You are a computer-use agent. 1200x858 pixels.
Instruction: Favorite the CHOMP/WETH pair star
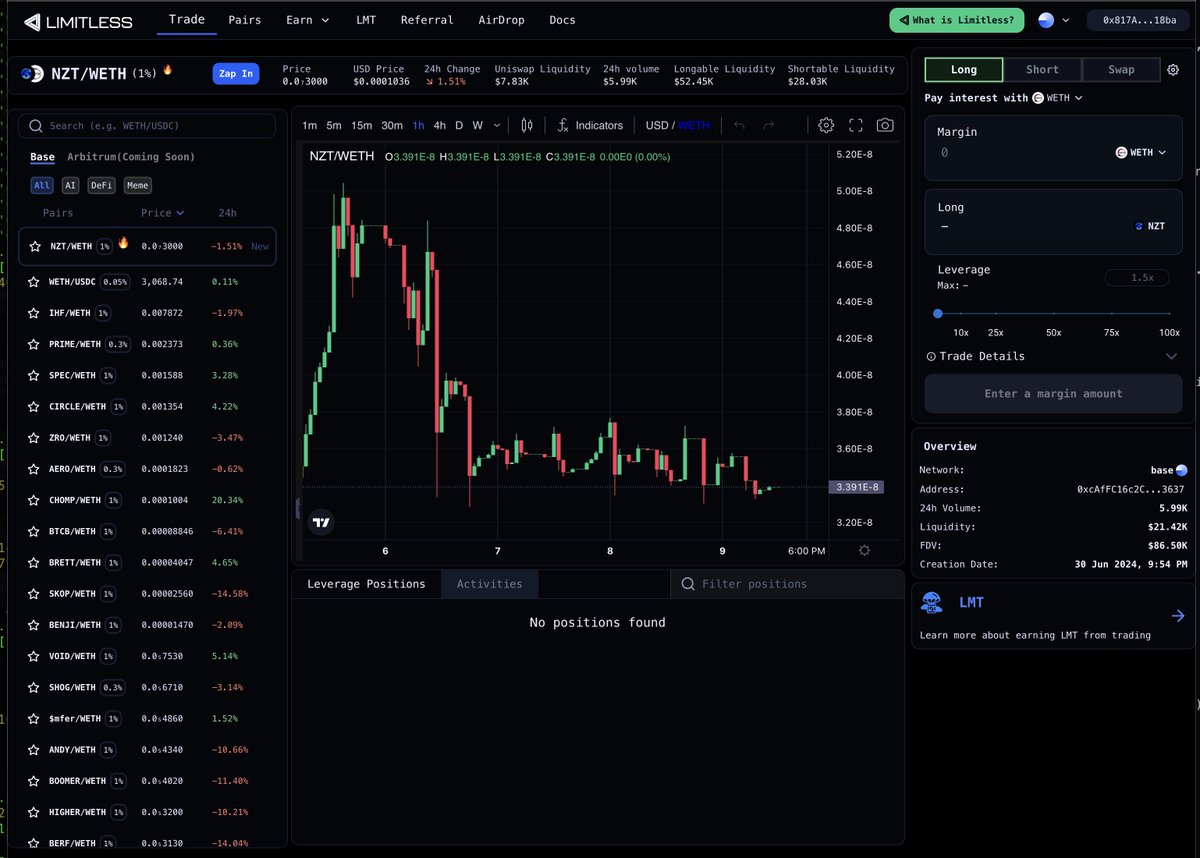tap(35, 500)
